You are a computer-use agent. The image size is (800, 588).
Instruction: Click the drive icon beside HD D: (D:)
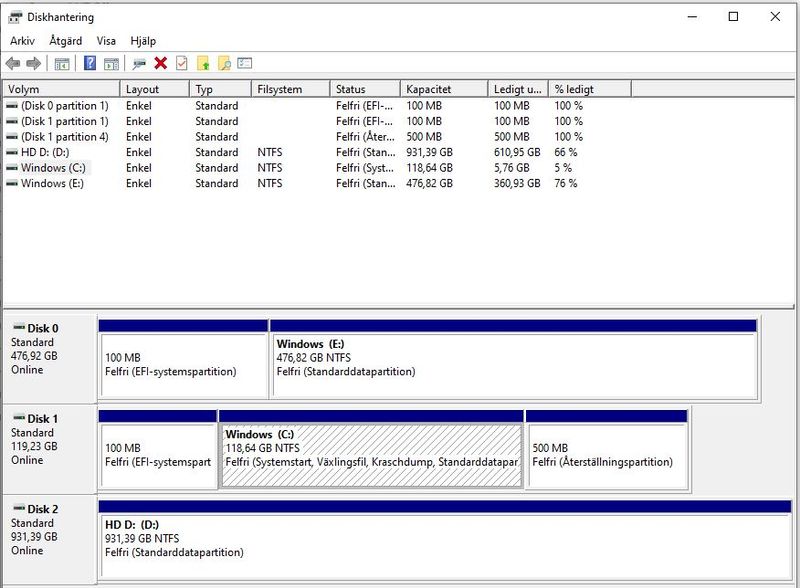point(12,152)
